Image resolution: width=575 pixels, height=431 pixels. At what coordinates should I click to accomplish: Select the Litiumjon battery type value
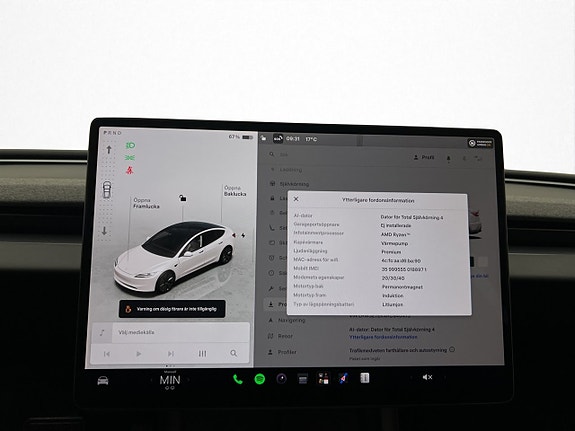[393, 304]
